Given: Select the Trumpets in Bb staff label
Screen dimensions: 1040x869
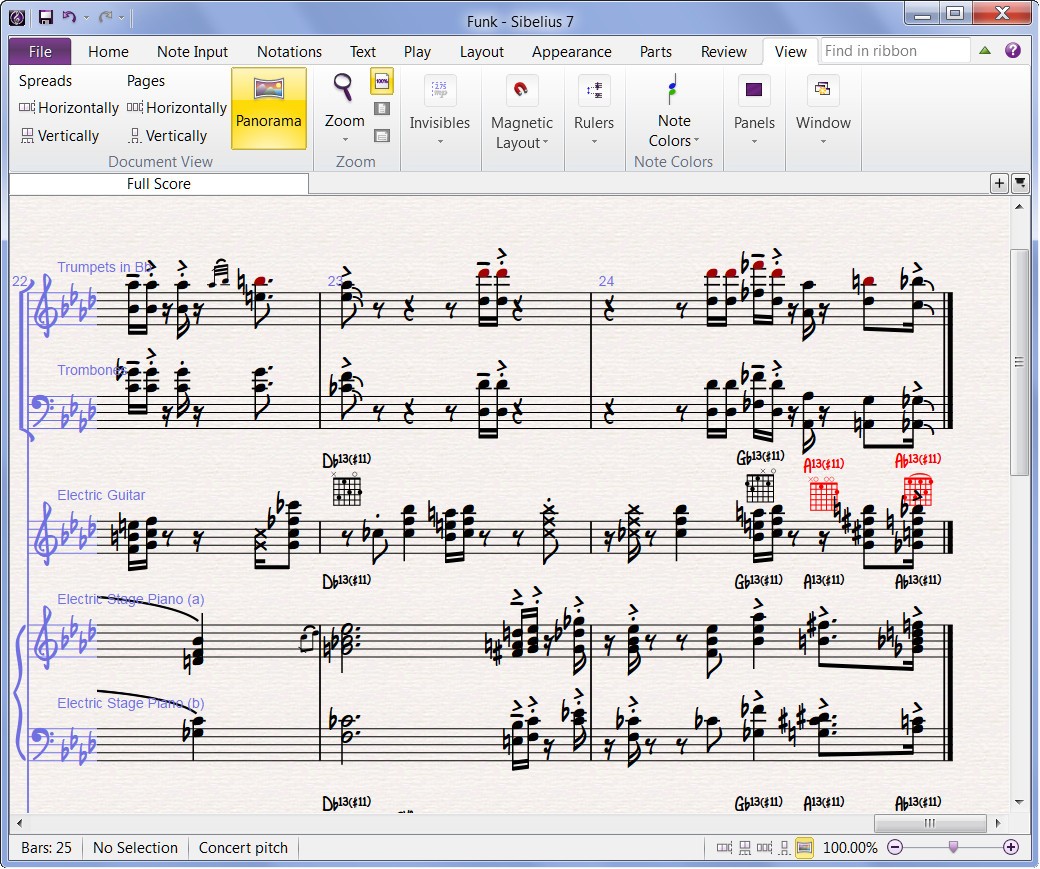Looking at the screenshot, I should point(105,267).
